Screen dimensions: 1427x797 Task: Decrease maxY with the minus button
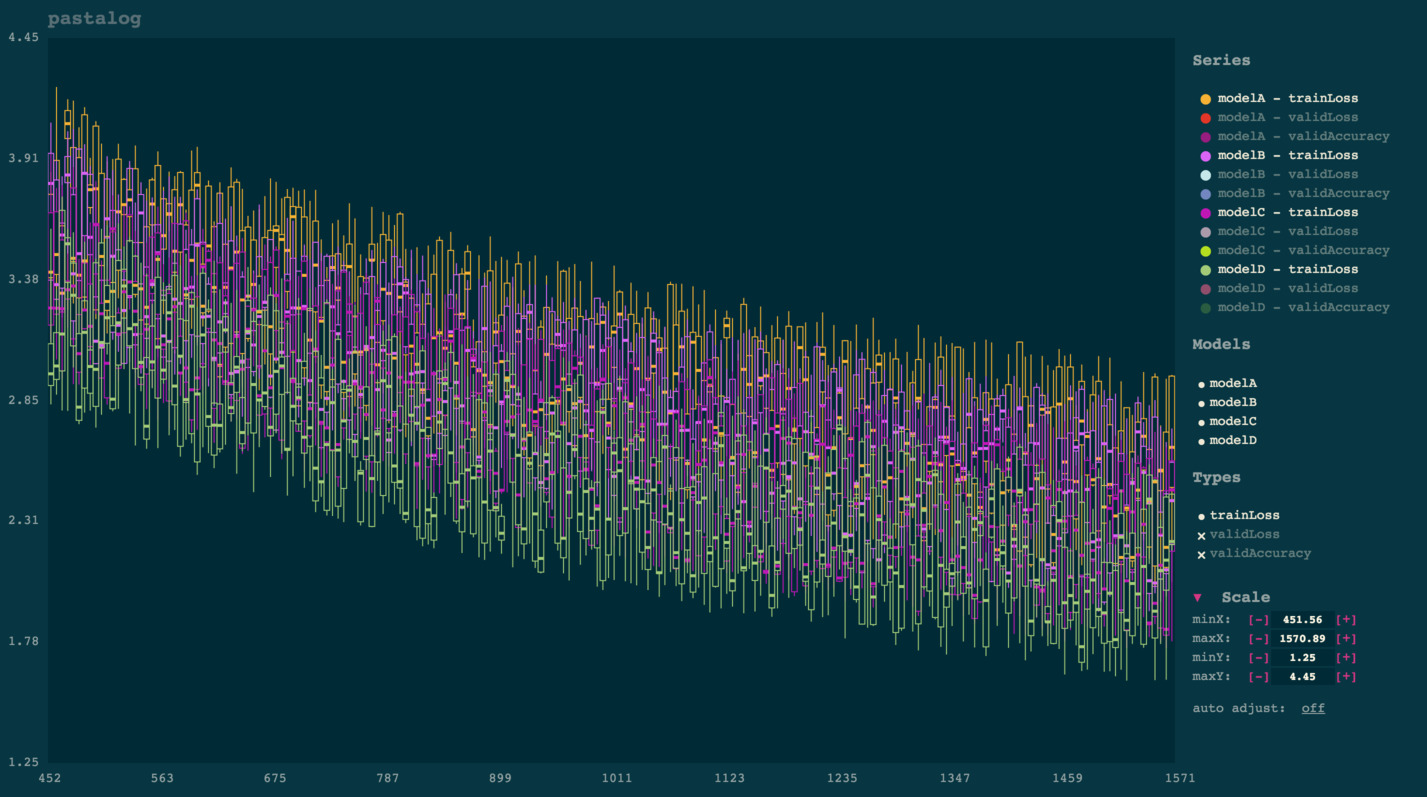[1258, 677]
